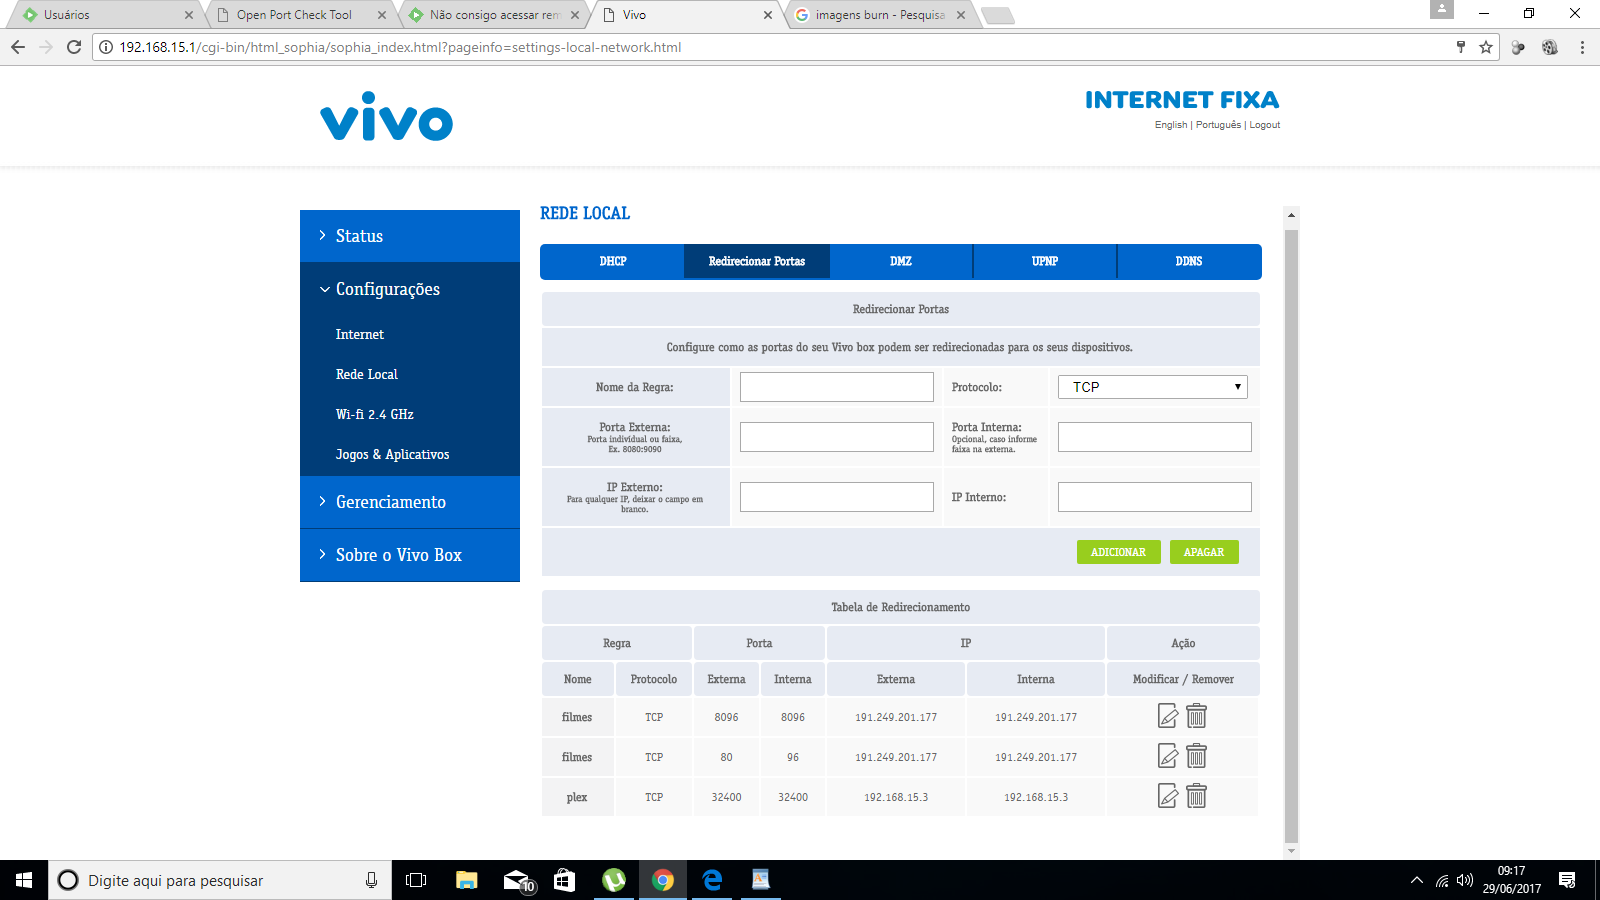Modify the plex rule with pencil icon
This screenshot has height=900, width=1600.
pyautogui.click(x=1167, y=796)
